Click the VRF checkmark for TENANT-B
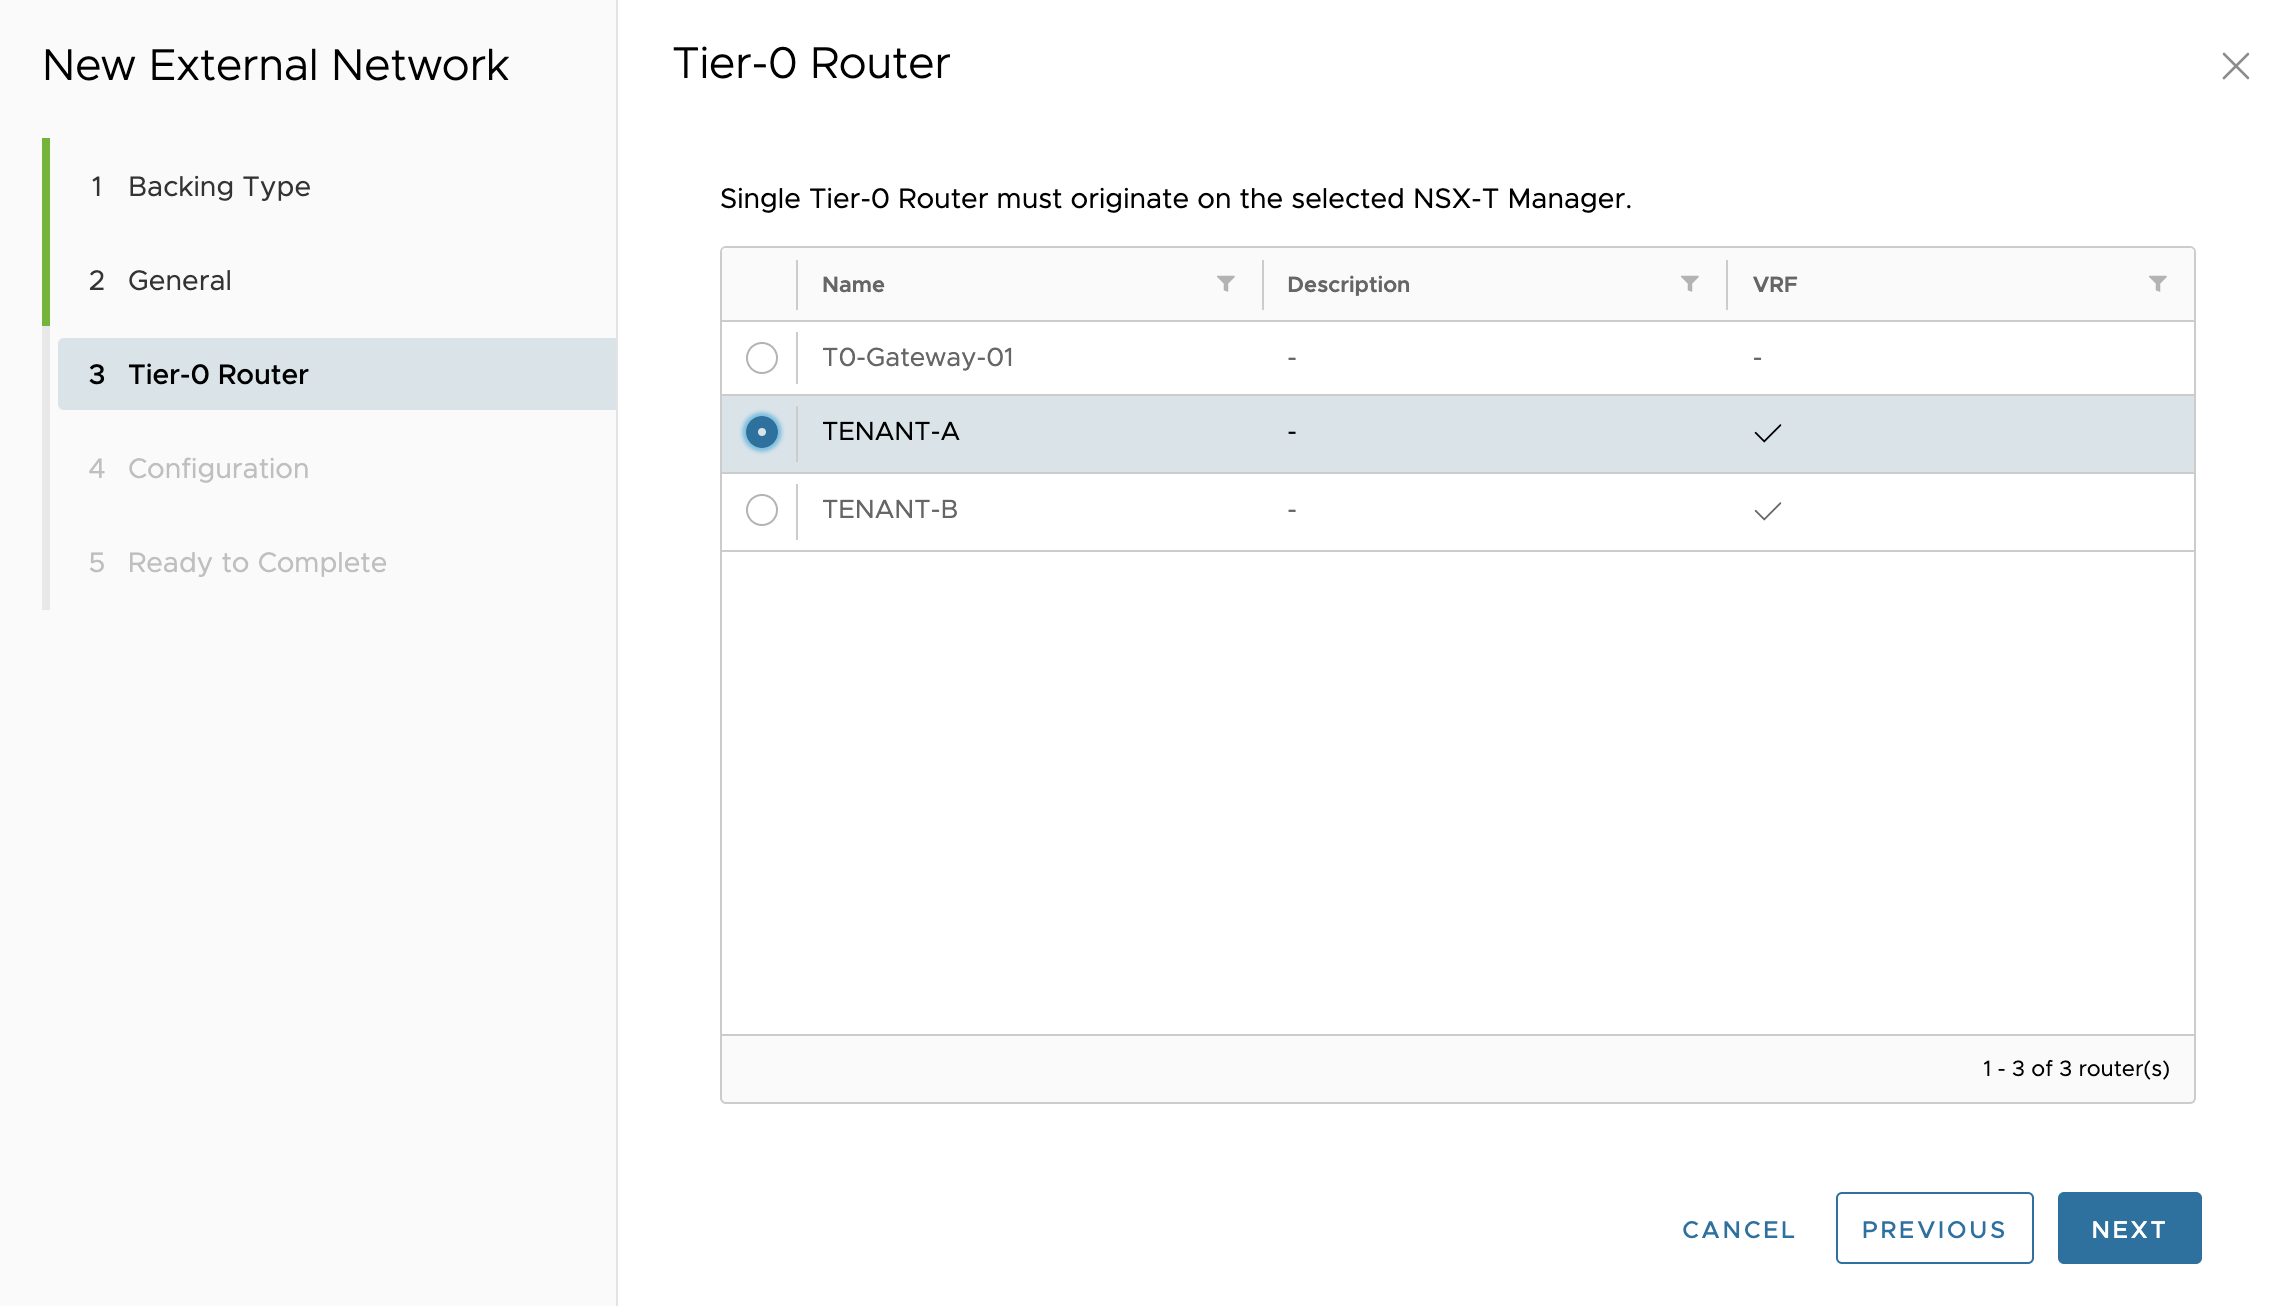 coord(1767,511)
